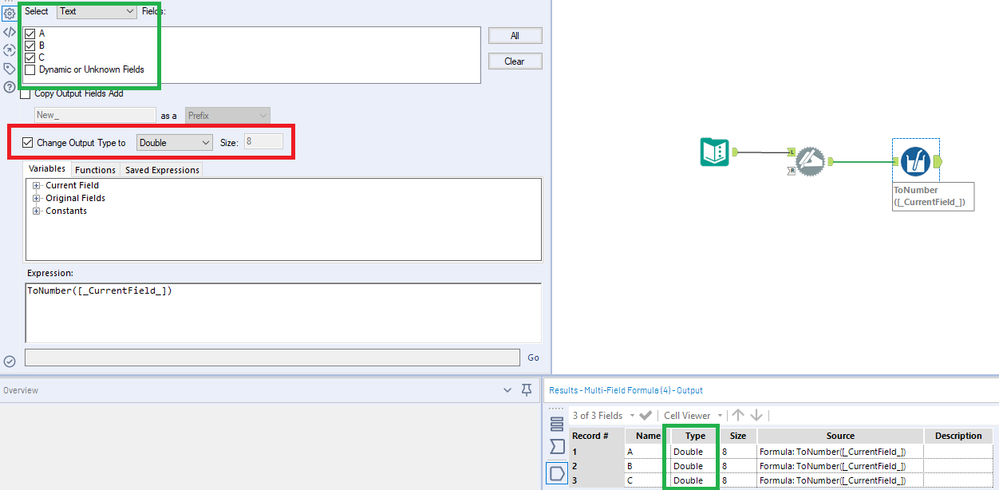Click the ToNumber annotation under Browse tool
Image resolution: width=999 pixels, height=490 pixels.
(933, 196)
